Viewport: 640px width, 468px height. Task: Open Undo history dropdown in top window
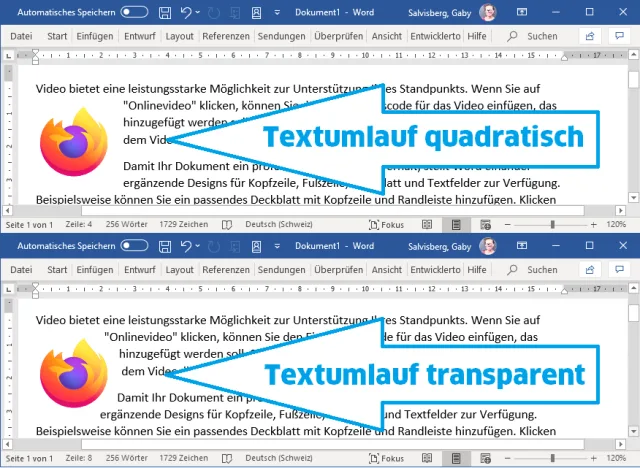pos(198,13)
